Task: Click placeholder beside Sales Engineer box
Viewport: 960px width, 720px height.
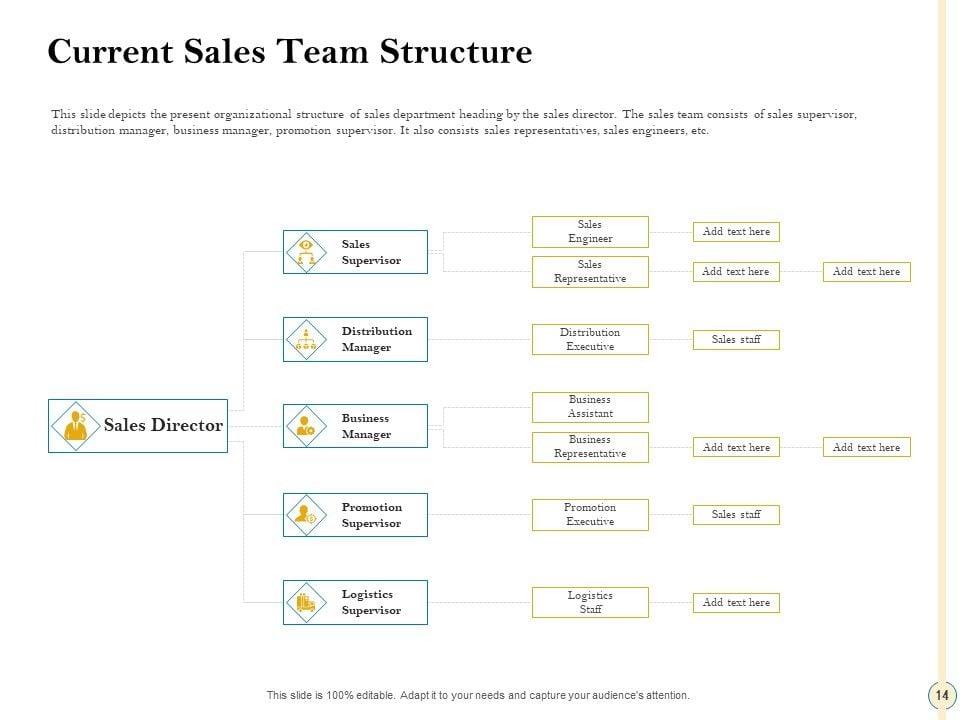Action: [736, 232]
